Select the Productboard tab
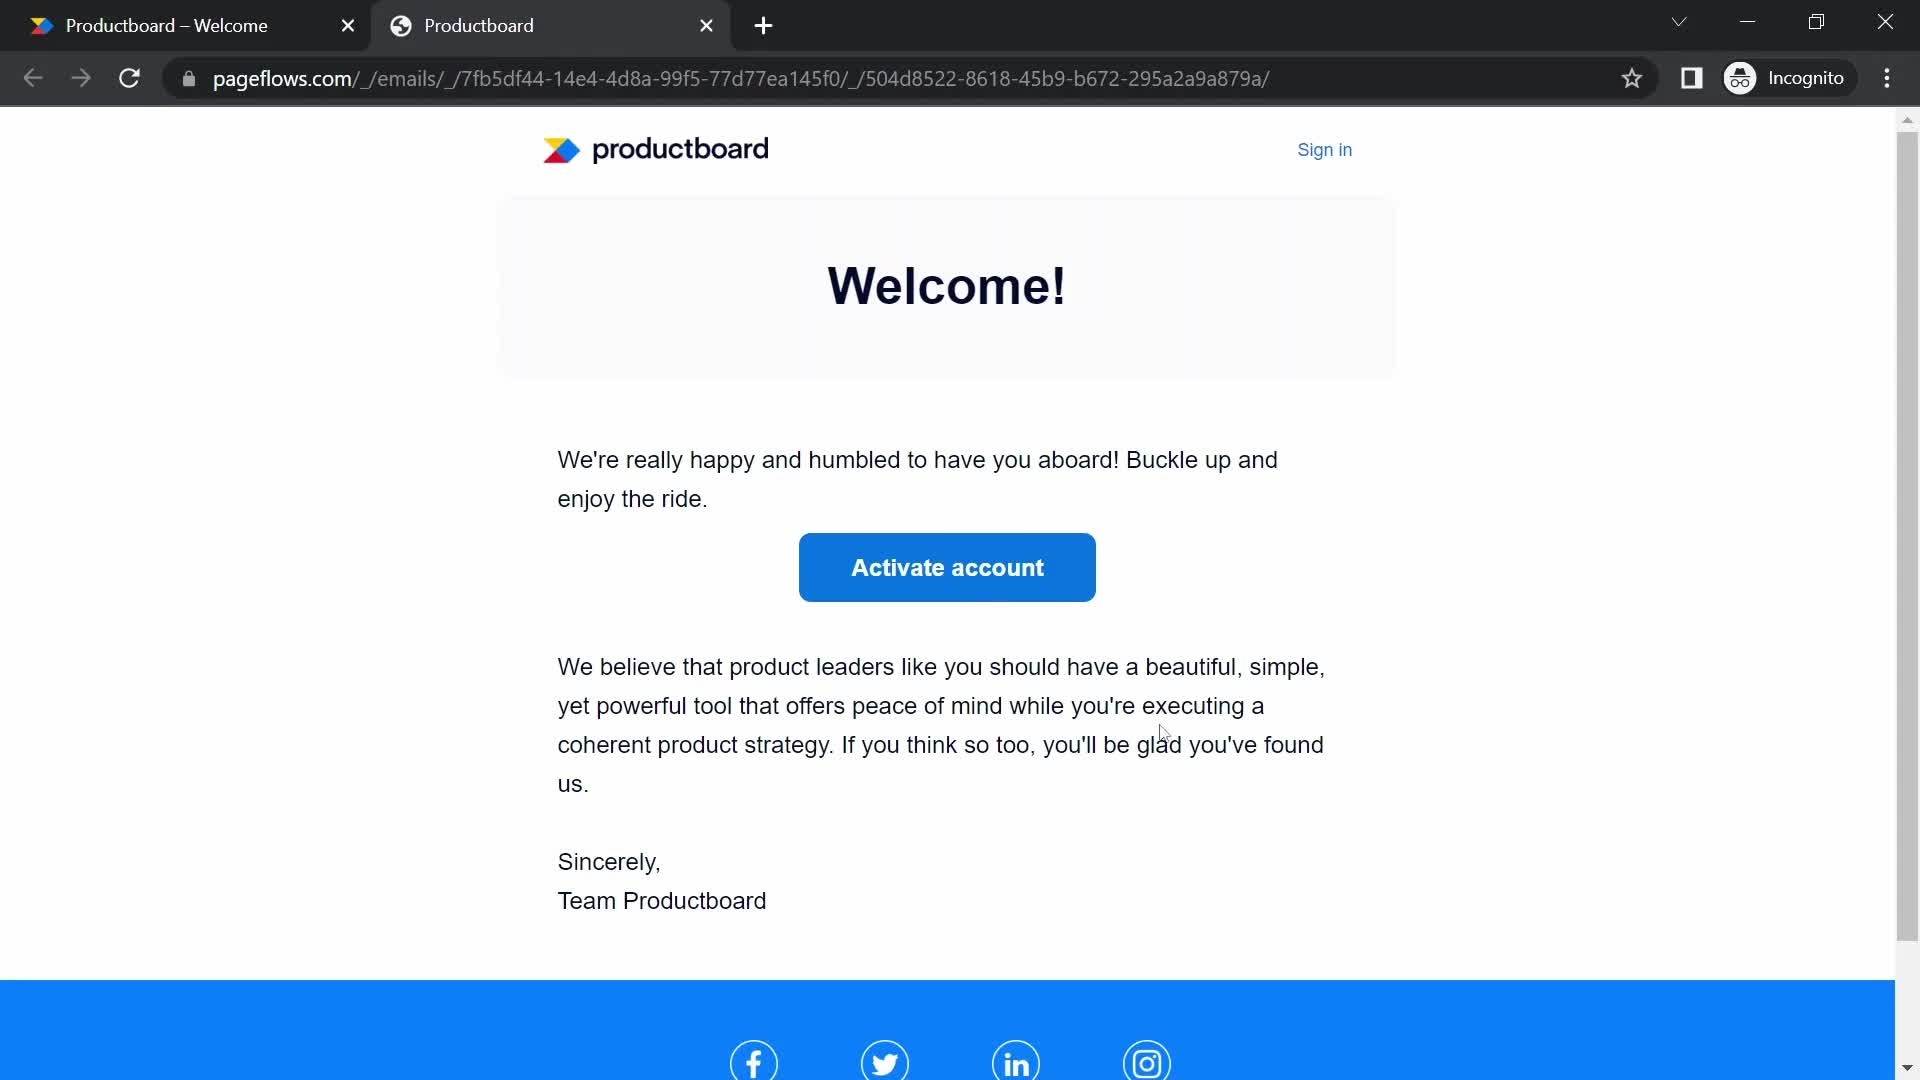The width and height of the screenshot is (1920, 1080). tap(550, 26)
